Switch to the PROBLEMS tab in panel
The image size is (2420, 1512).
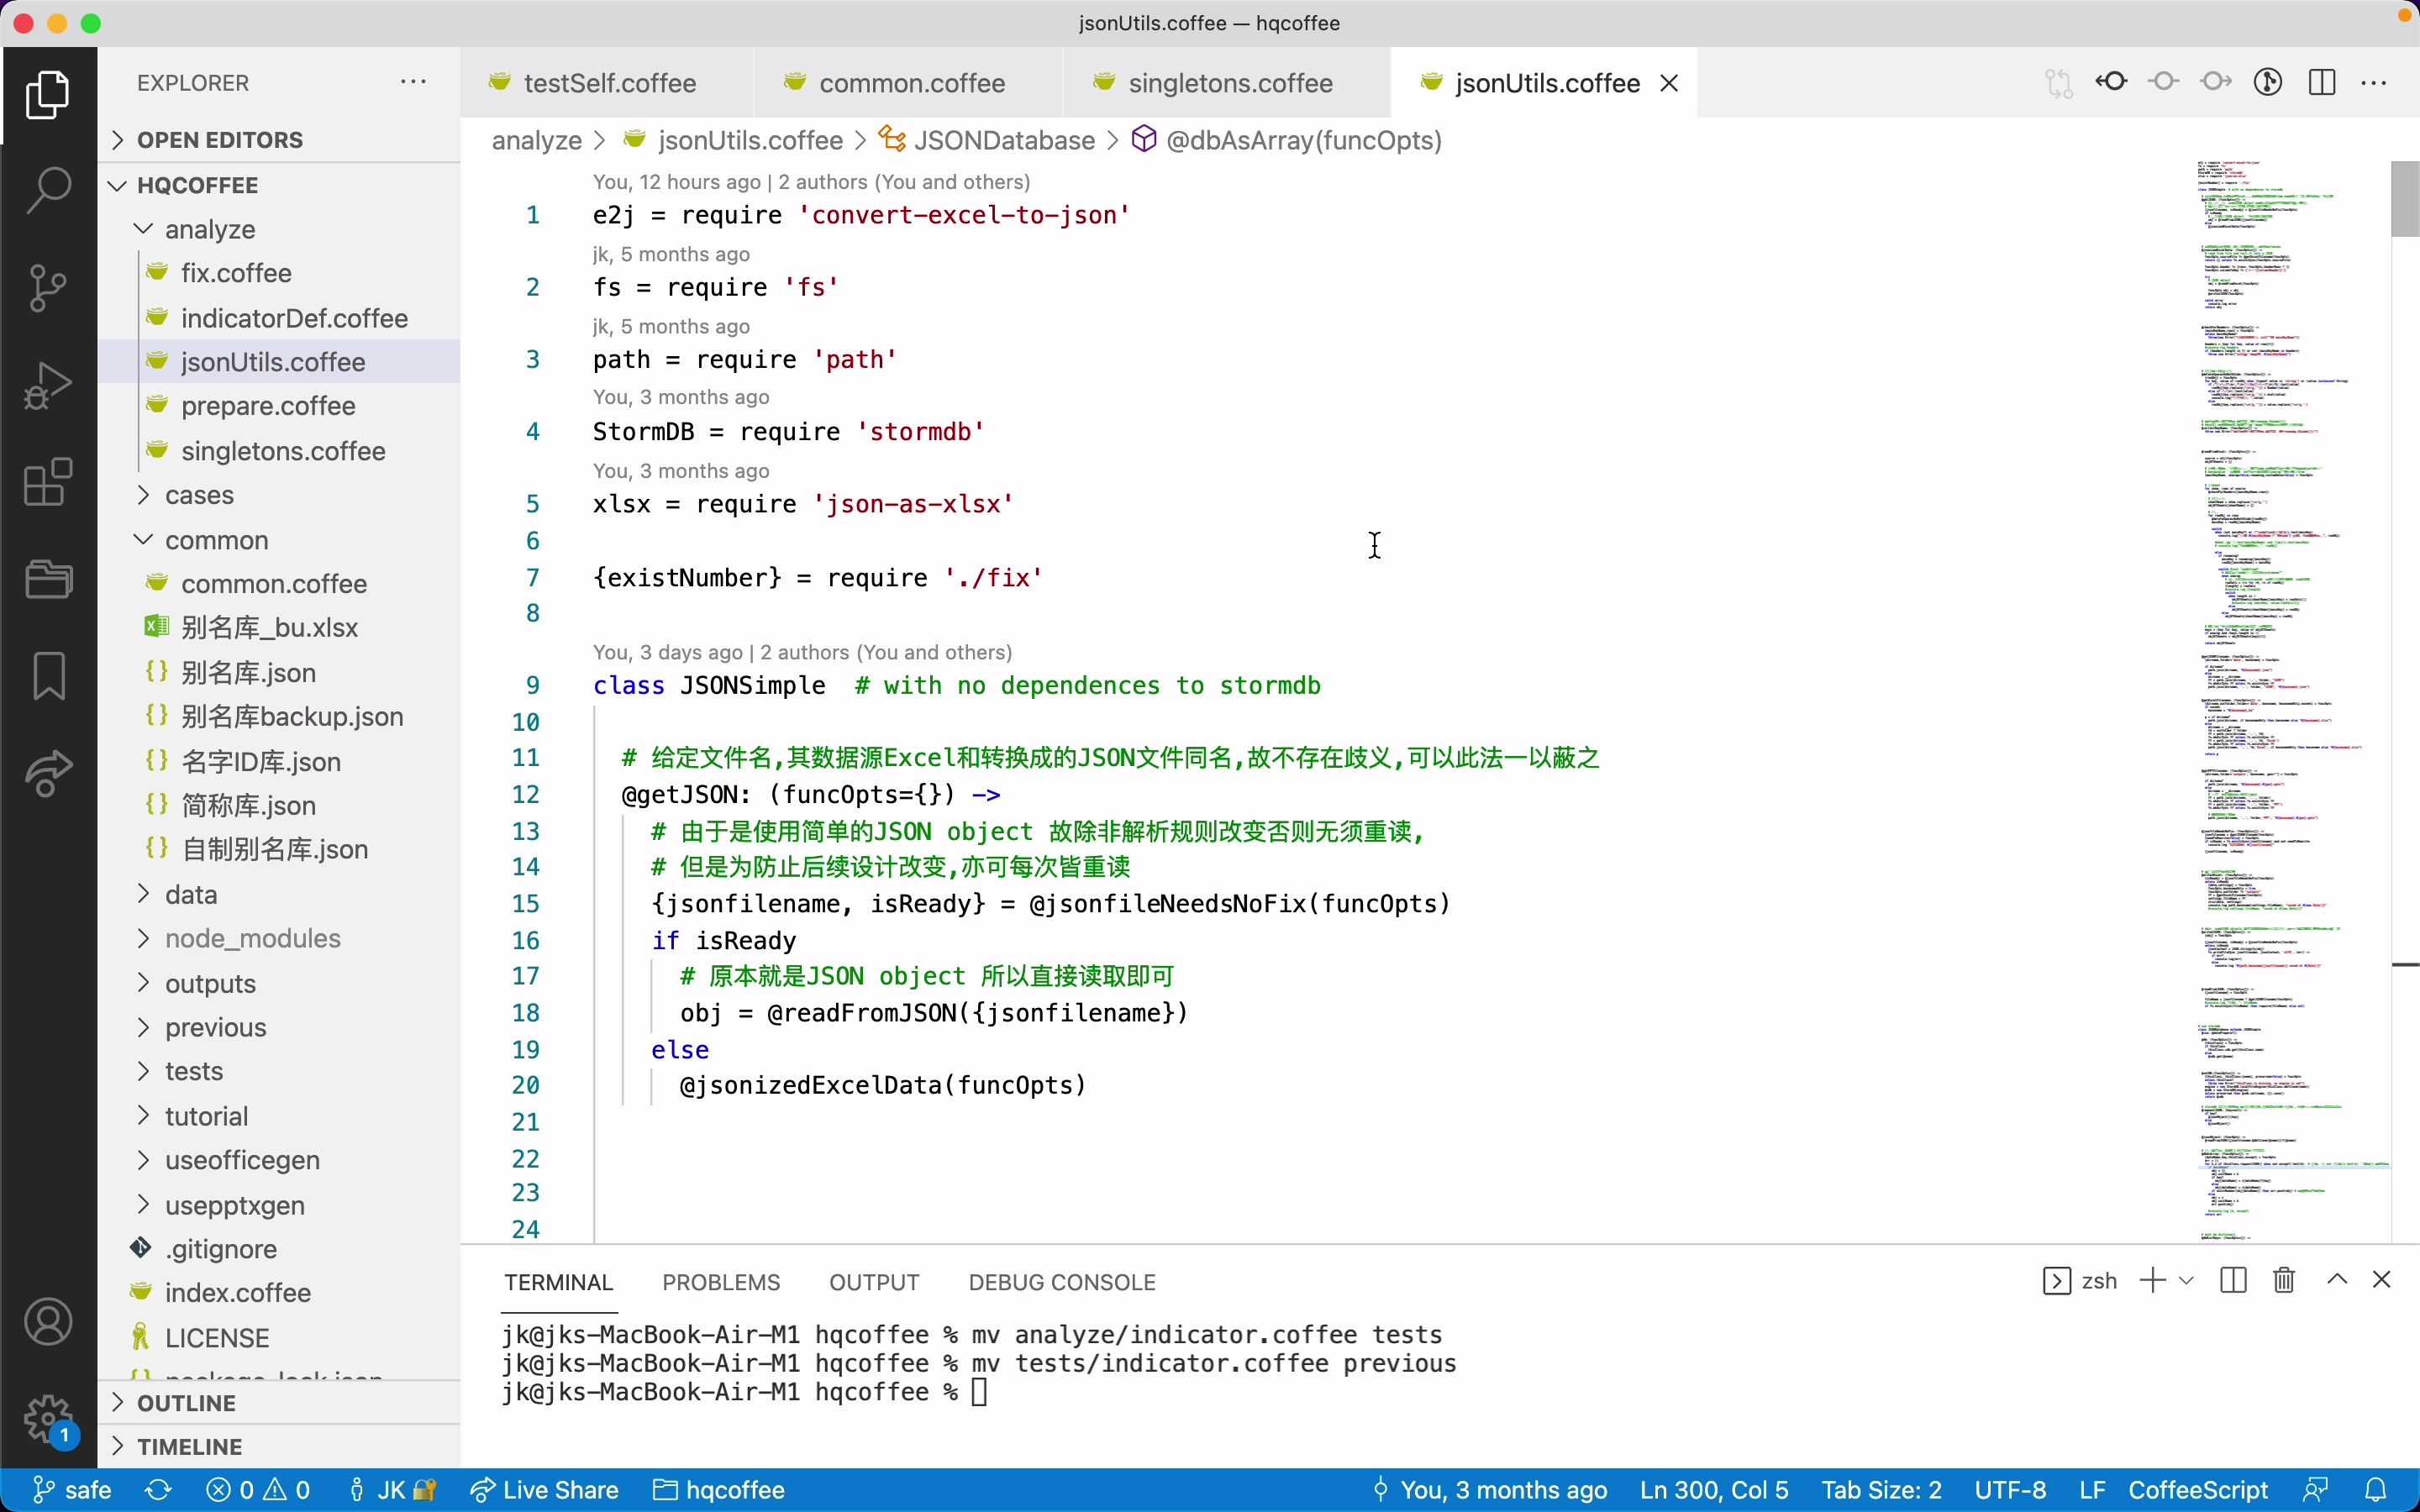click(719, 1282)
